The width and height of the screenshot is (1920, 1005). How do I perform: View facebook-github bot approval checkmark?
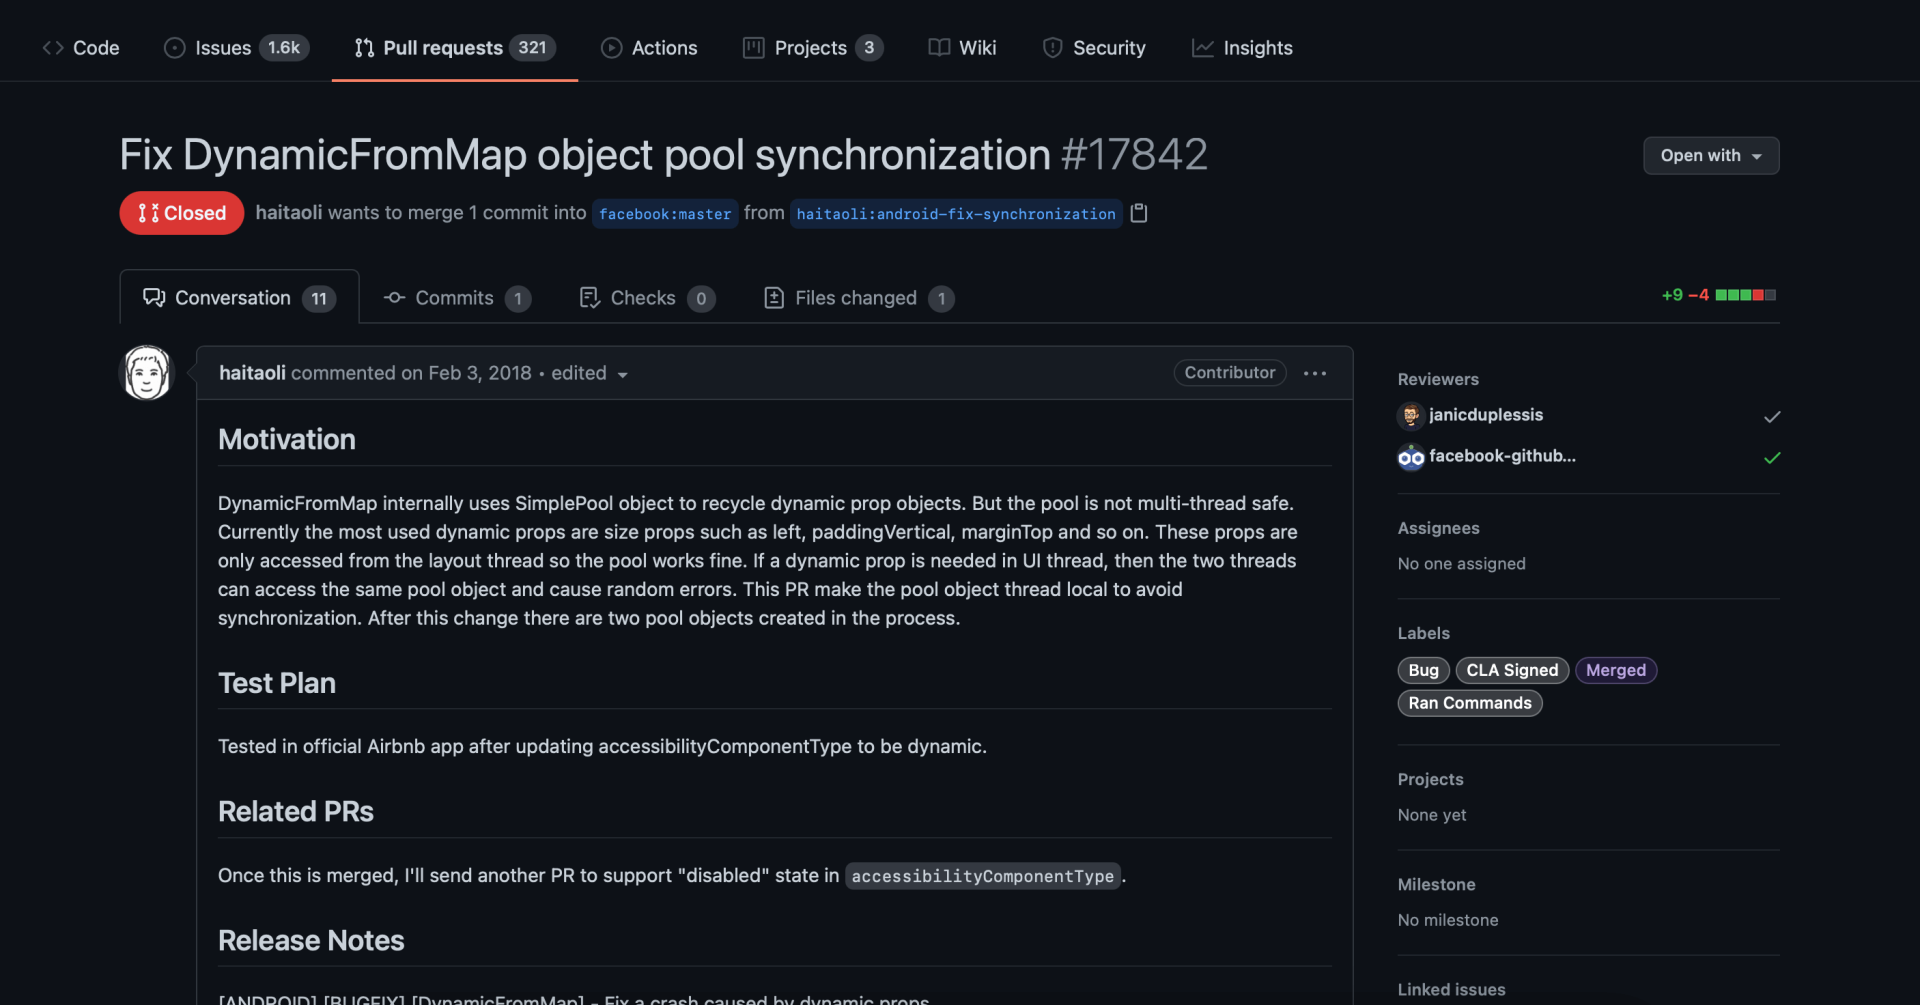click(1771, 457)
